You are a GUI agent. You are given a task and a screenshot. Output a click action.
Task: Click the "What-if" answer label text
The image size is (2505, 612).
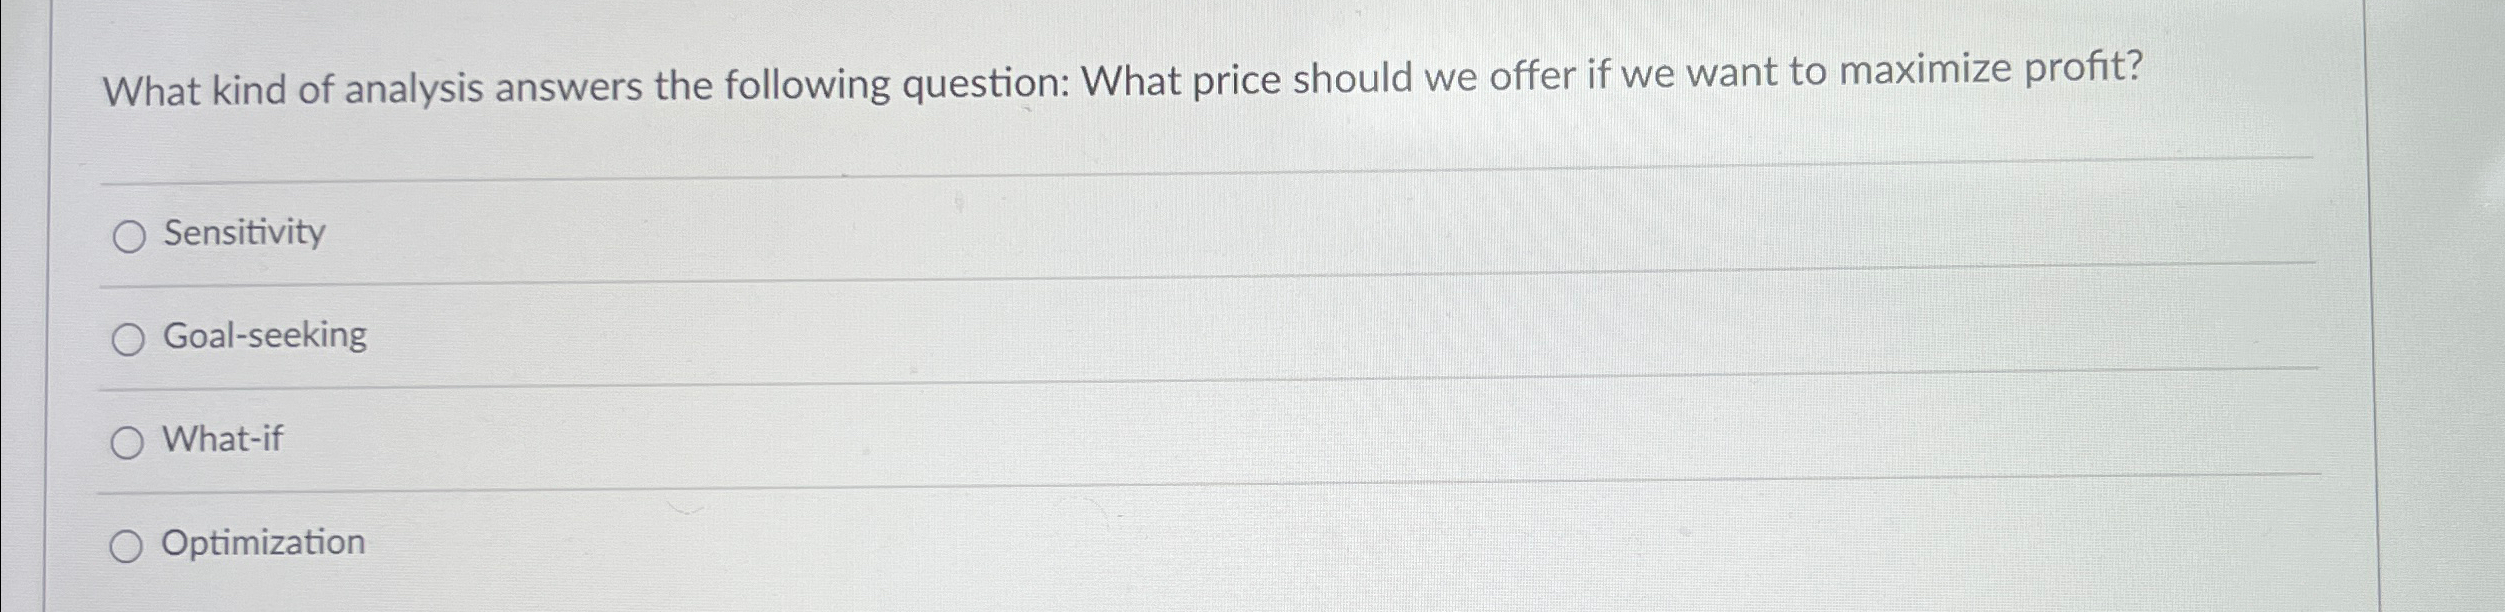point(223,439)
